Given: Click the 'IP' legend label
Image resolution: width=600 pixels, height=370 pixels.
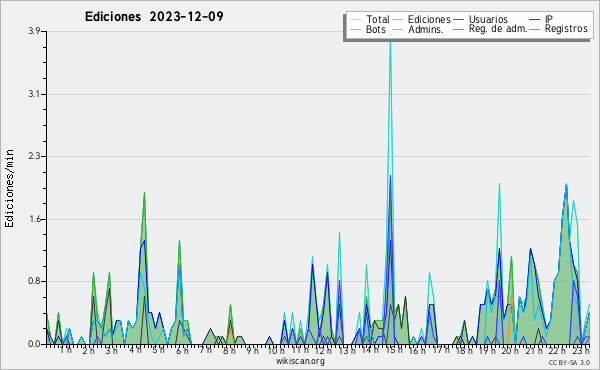Looking at the screenshot, I should (x=549, y=19).
